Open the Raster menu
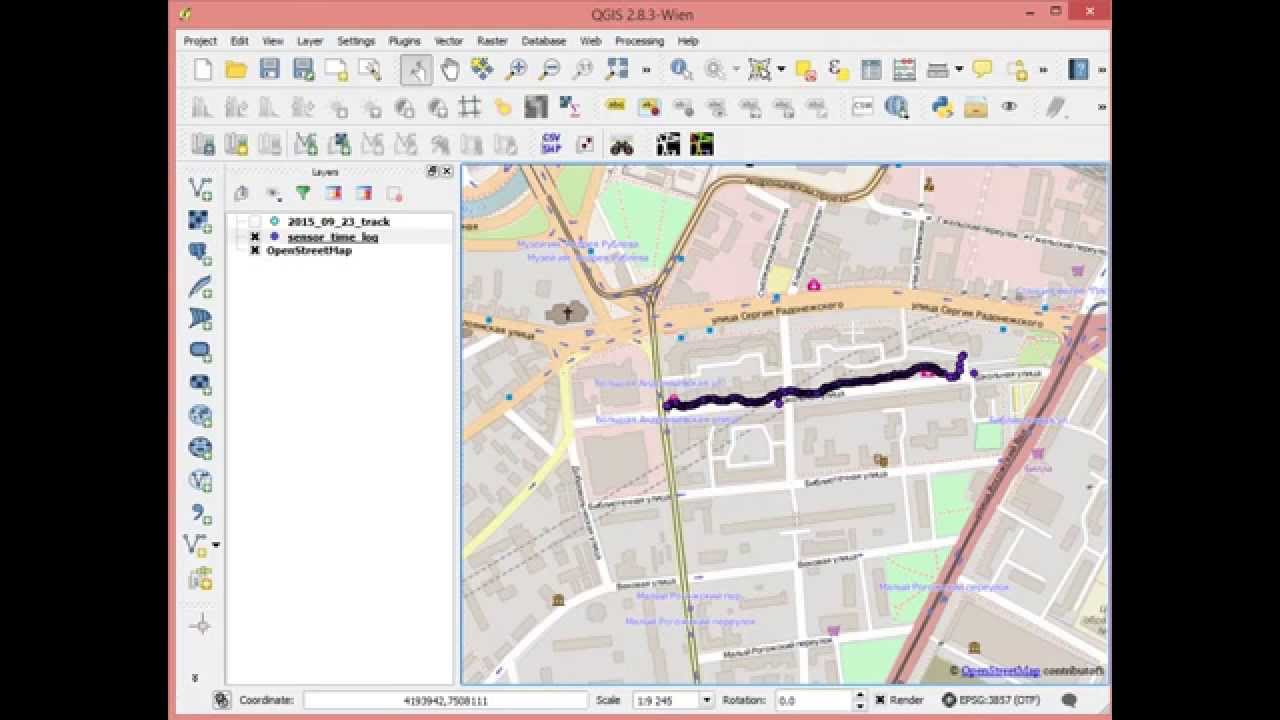This screenshot has height=720, width=1280. point(492,41)
